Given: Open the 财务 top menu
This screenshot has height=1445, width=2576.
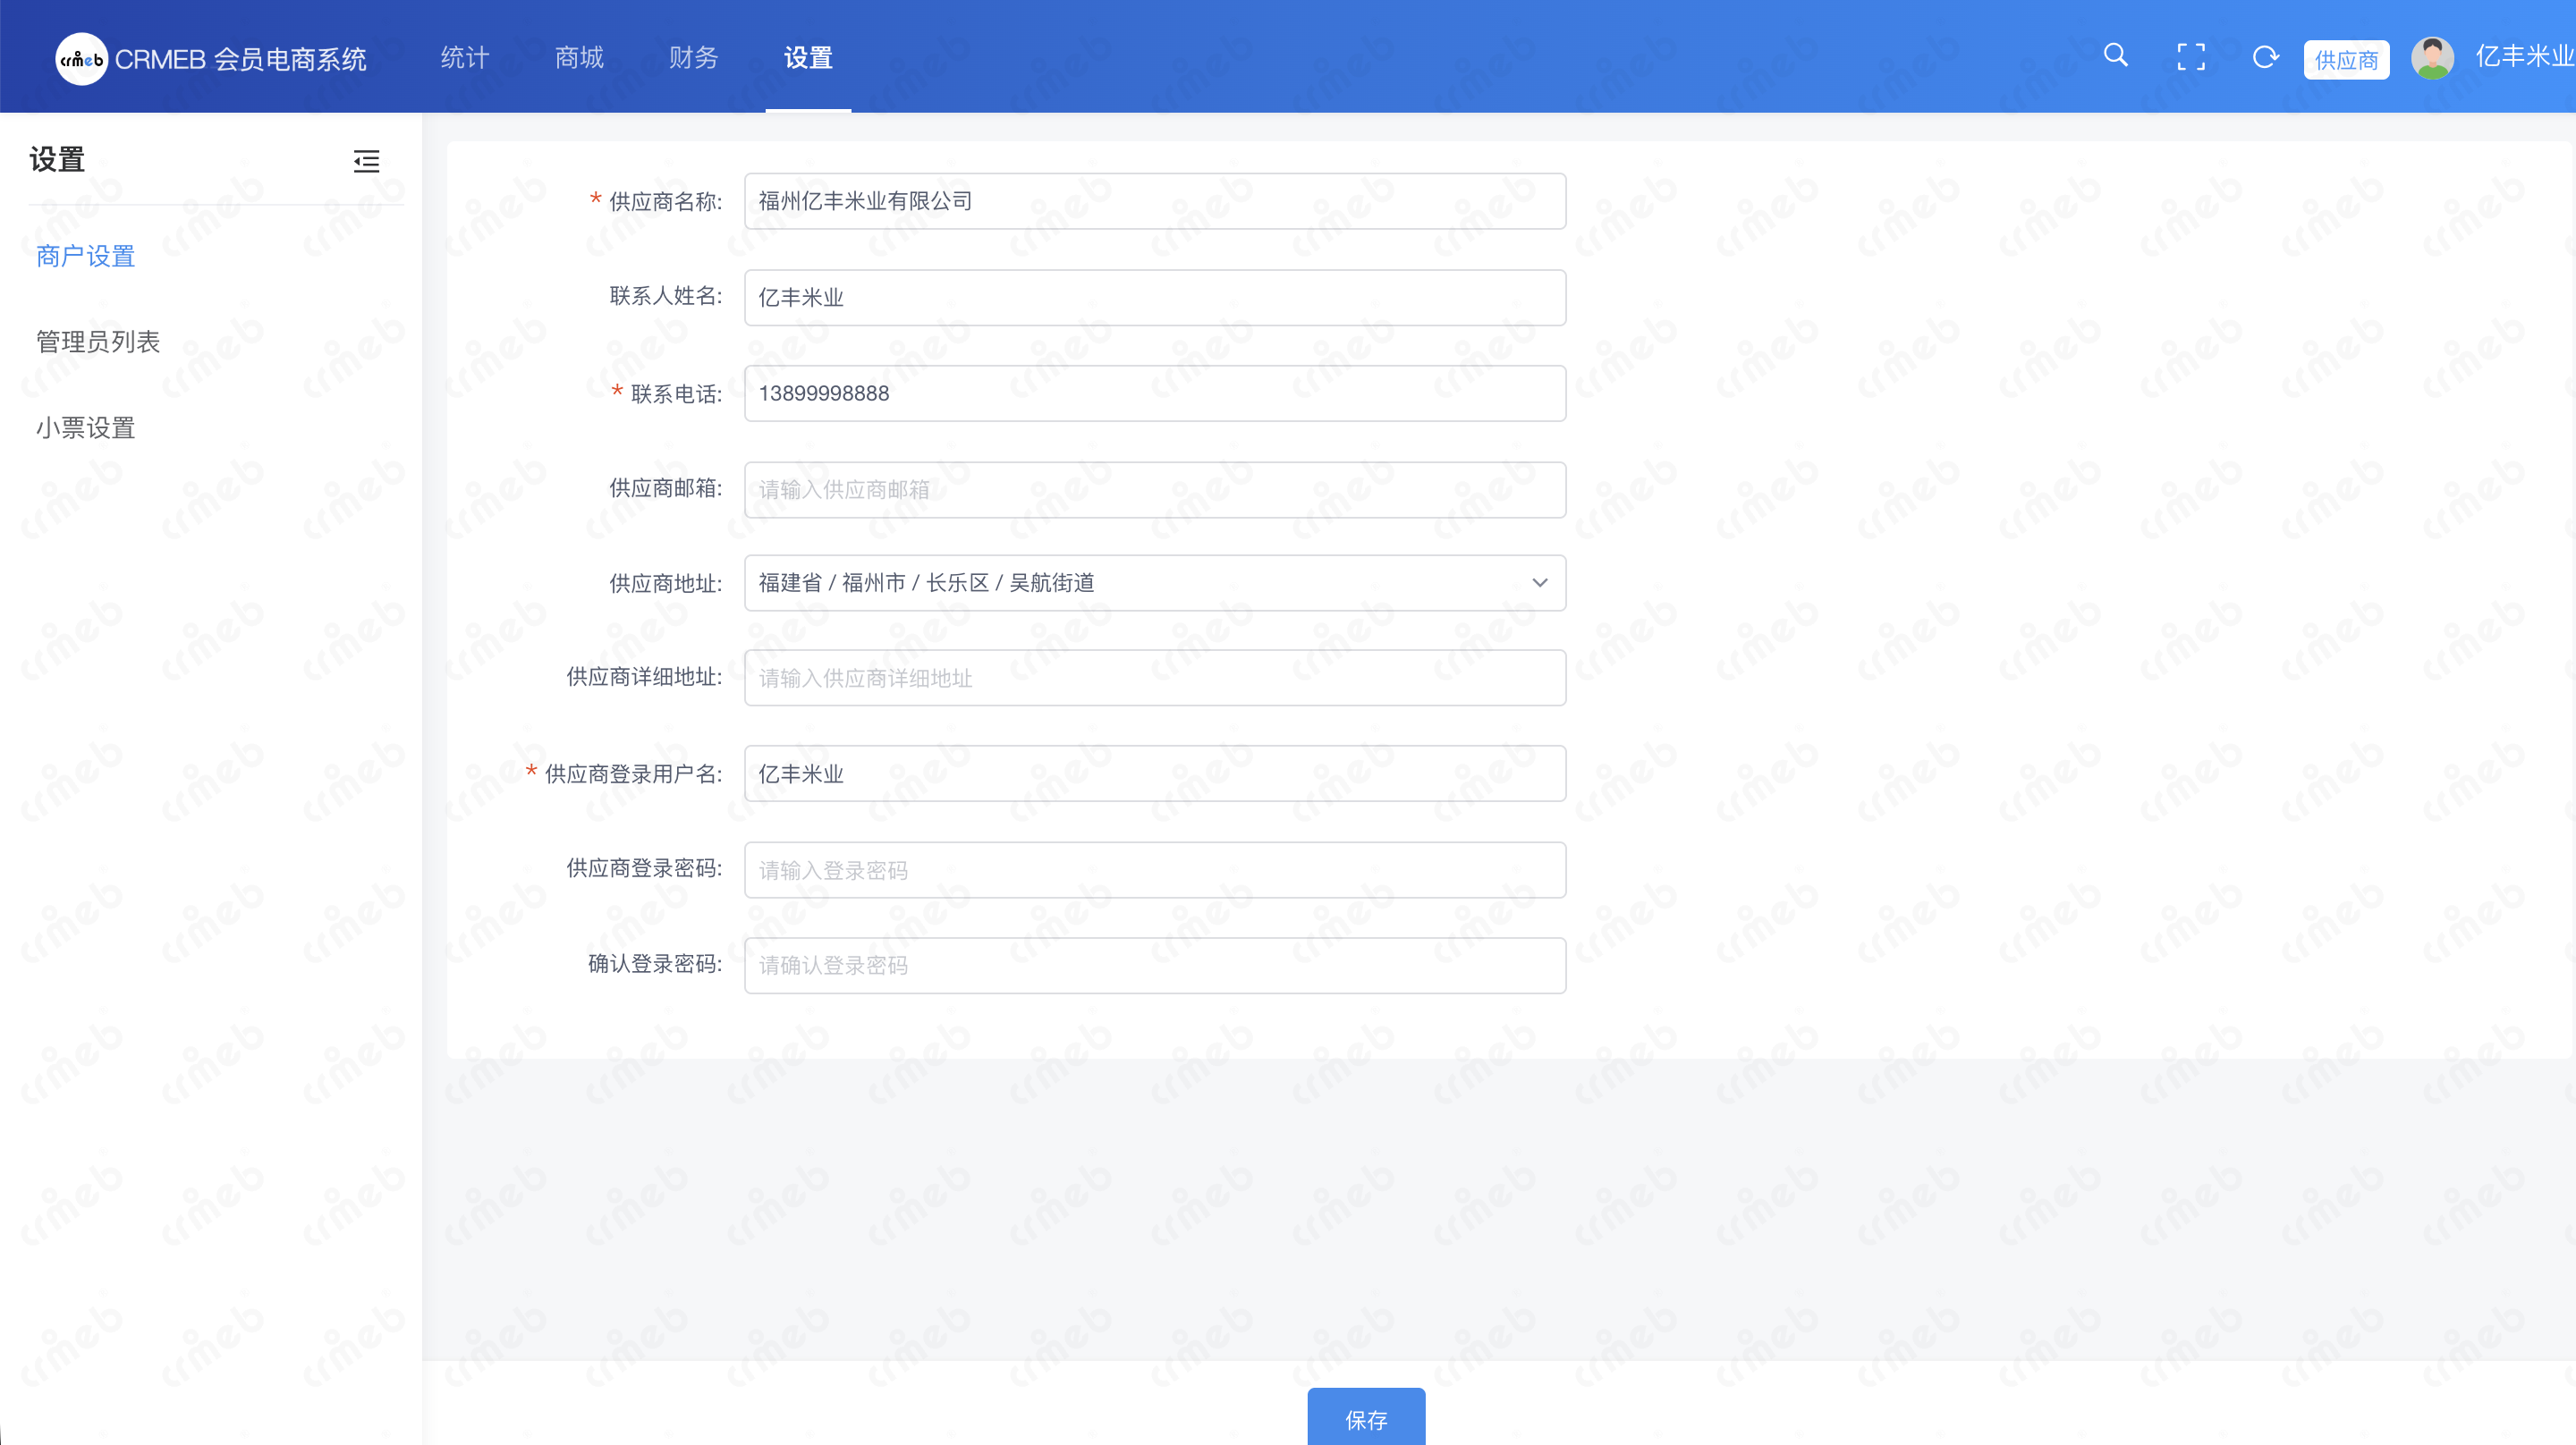Looking at the screenshot, I should [694, 58].
